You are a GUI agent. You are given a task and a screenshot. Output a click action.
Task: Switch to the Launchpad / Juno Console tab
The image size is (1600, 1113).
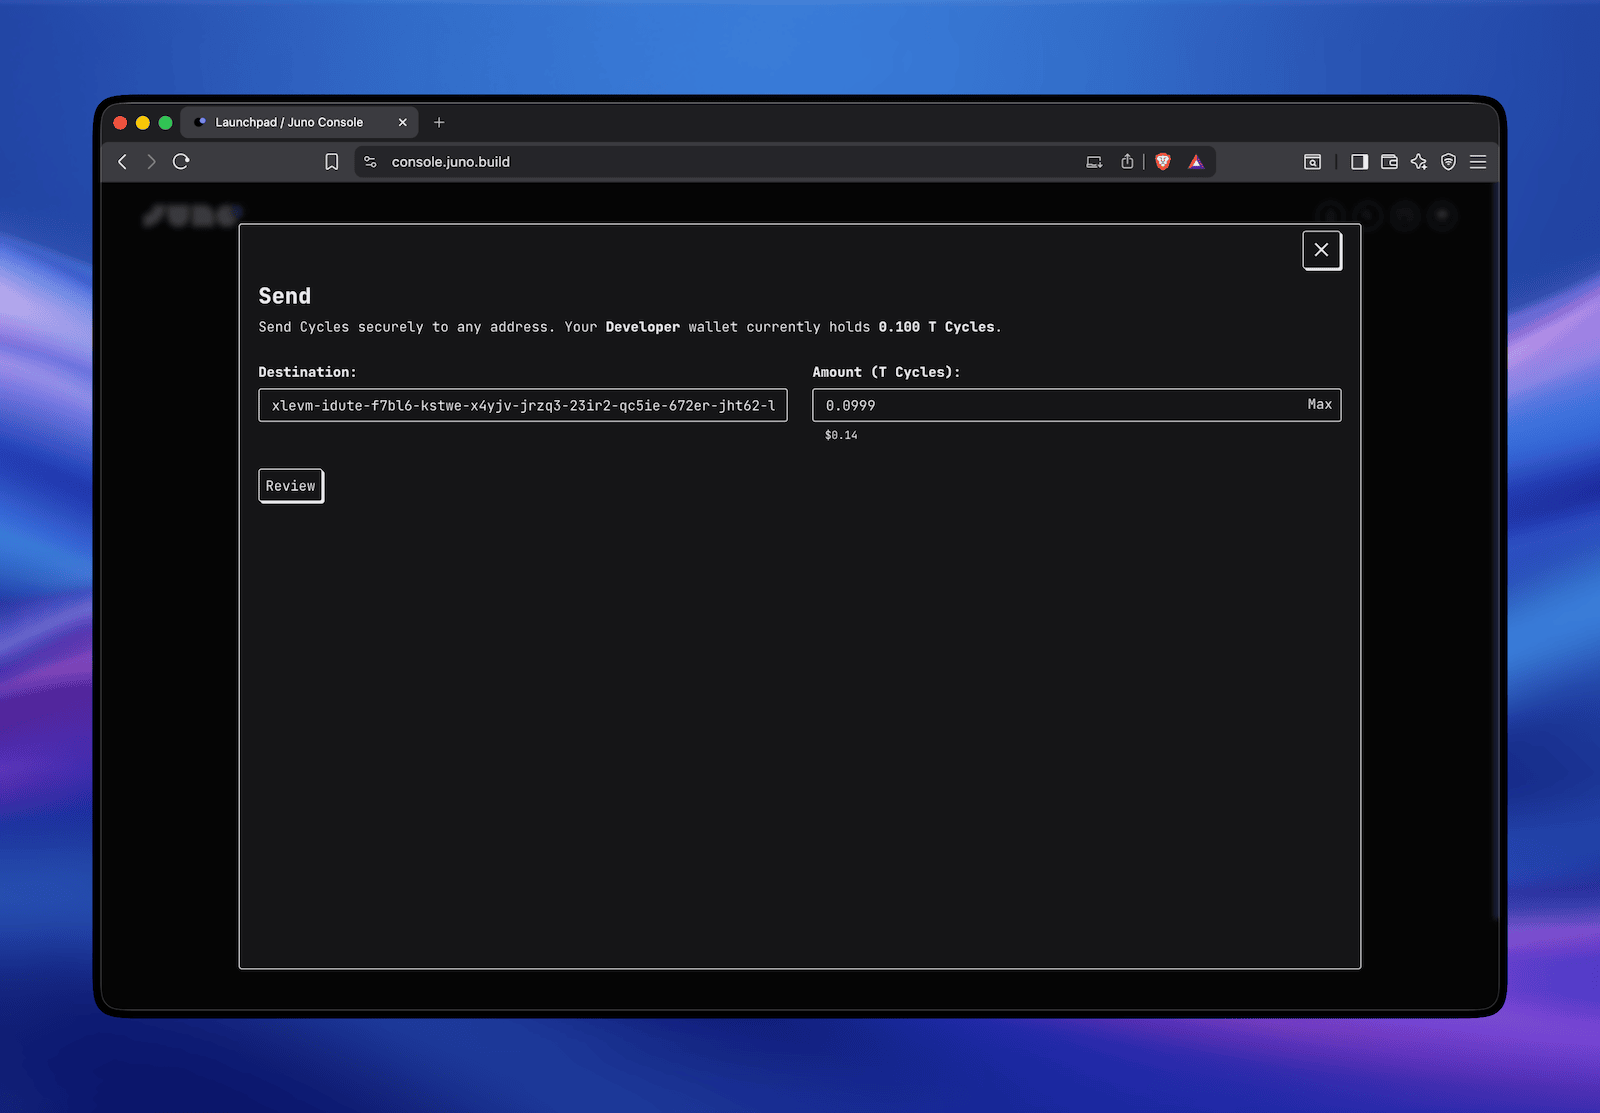coord(290,122)
